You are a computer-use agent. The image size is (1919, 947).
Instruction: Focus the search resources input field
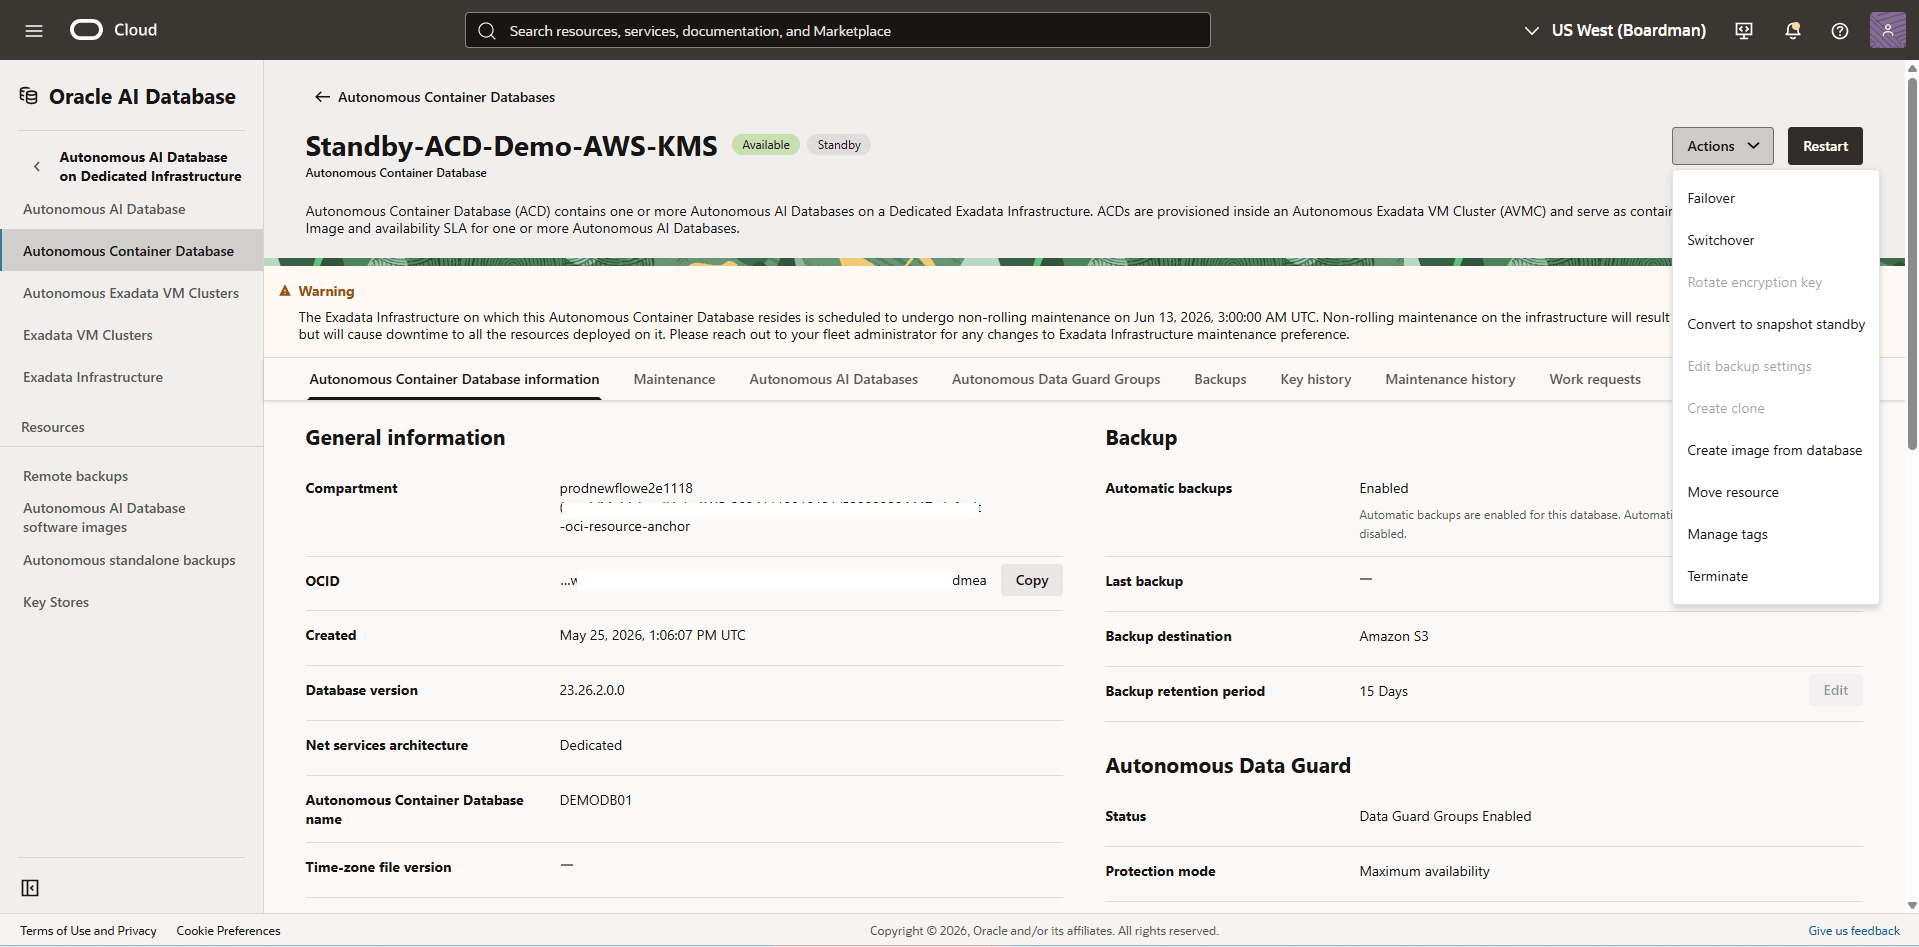[838, 31]
